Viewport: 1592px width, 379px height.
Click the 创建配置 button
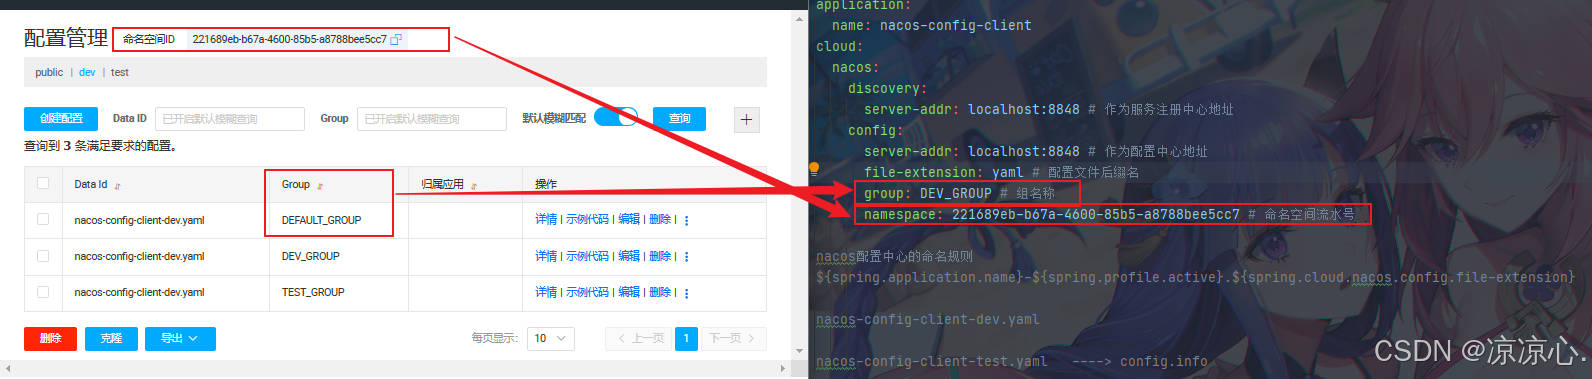(61, 118)
